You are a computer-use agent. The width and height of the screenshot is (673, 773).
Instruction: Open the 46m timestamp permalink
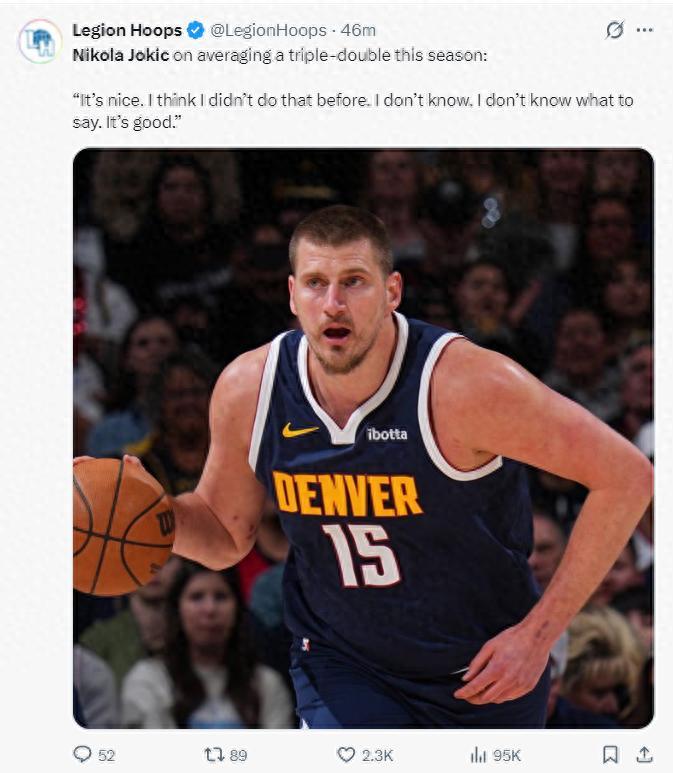click(358, 31)
